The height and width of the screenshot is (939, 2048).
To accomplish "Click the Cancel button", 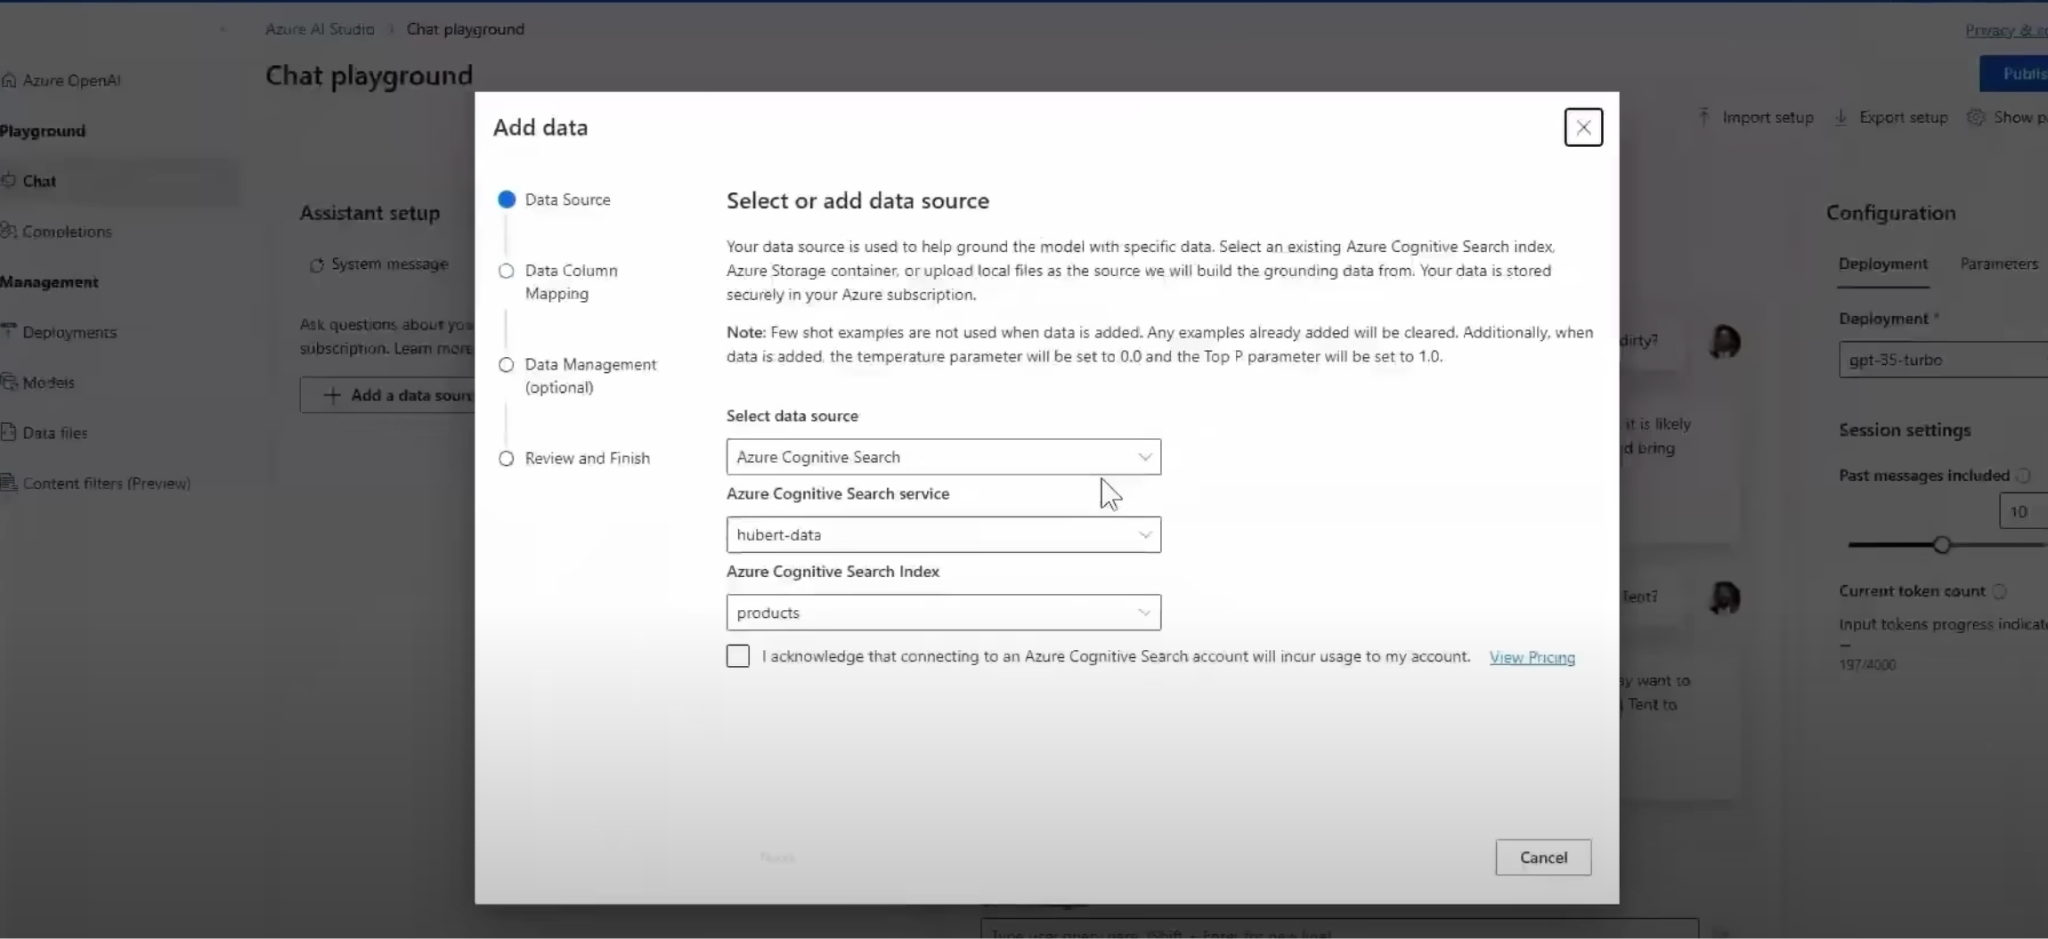I will pyautogui.click(x=1543, y=857).
